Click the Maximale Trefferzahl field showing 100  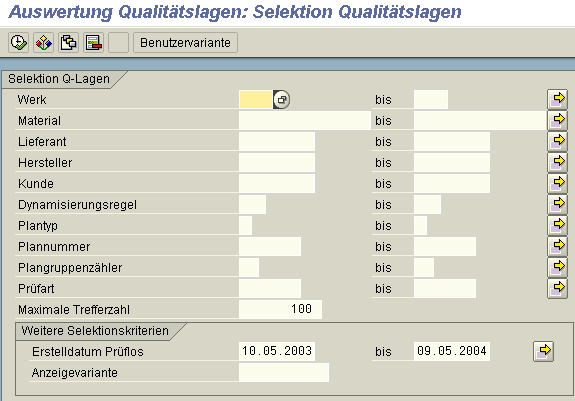[x=281, y=309]
